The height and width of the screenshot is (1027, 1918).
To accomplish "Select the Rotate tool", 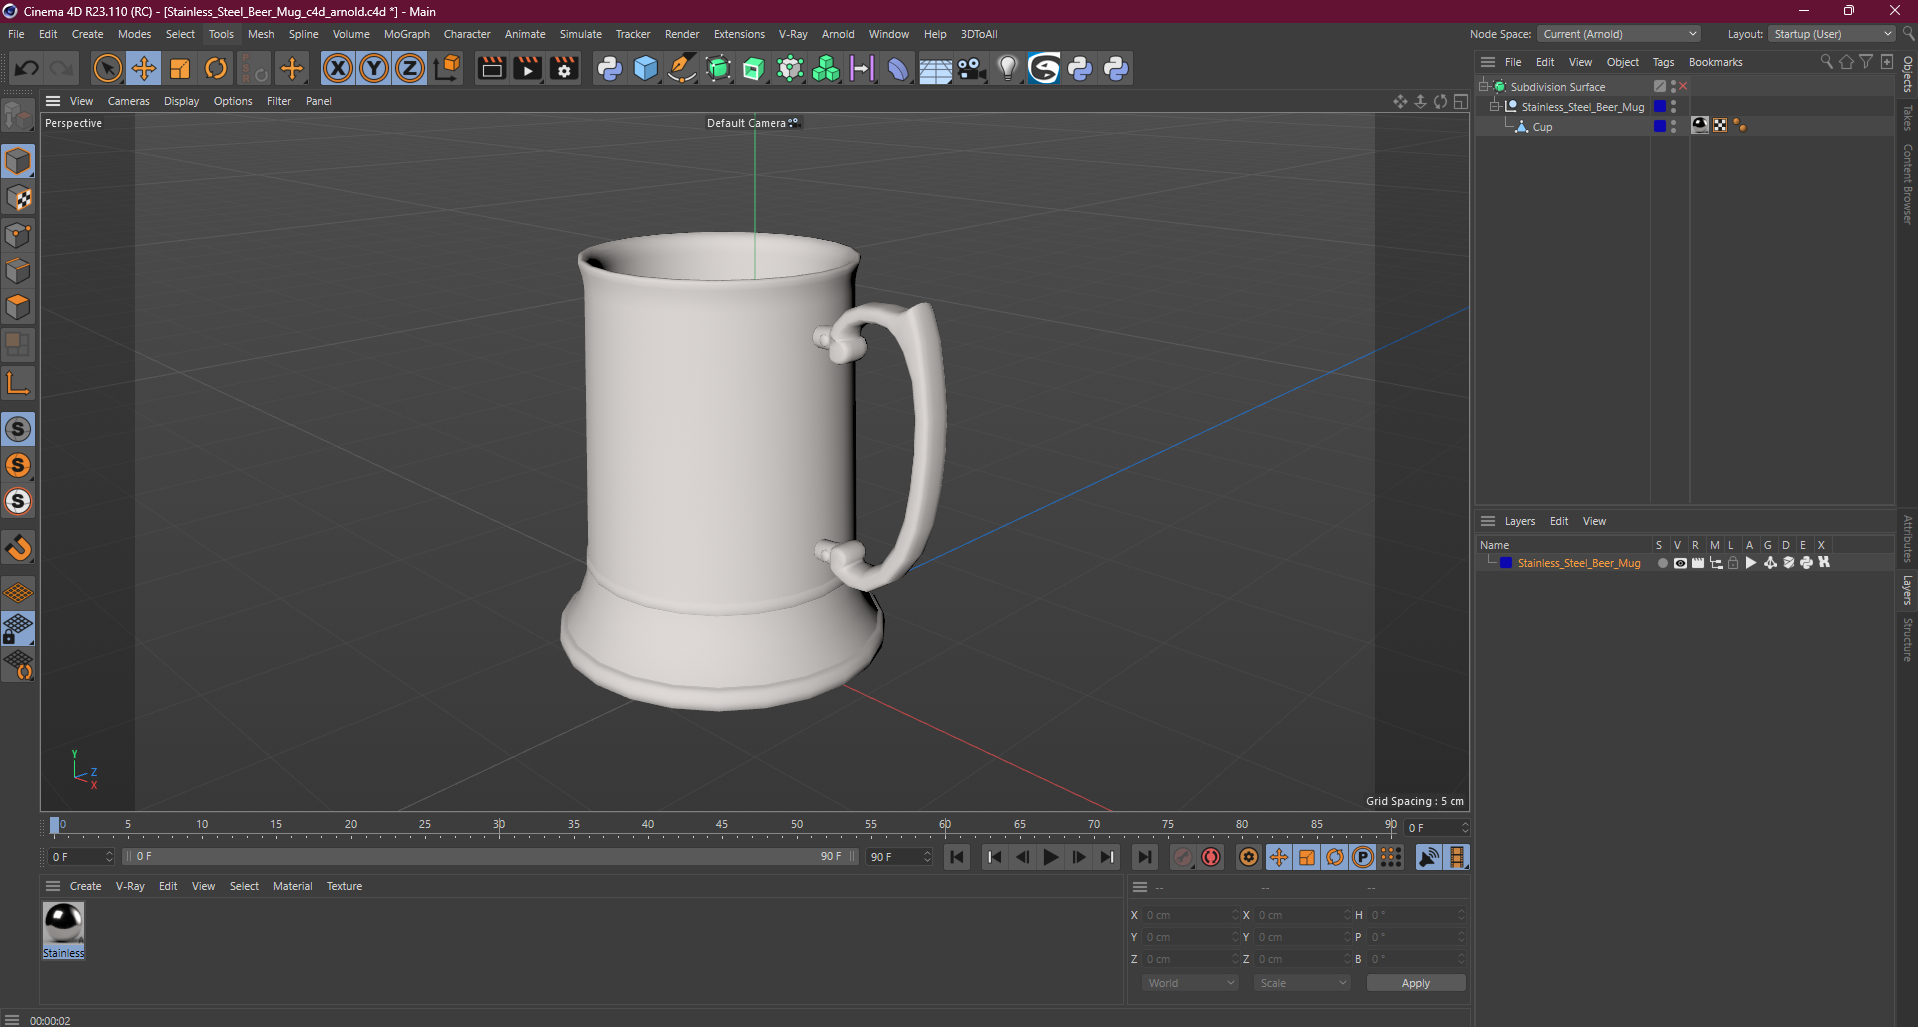I will [x=216, y=69].
